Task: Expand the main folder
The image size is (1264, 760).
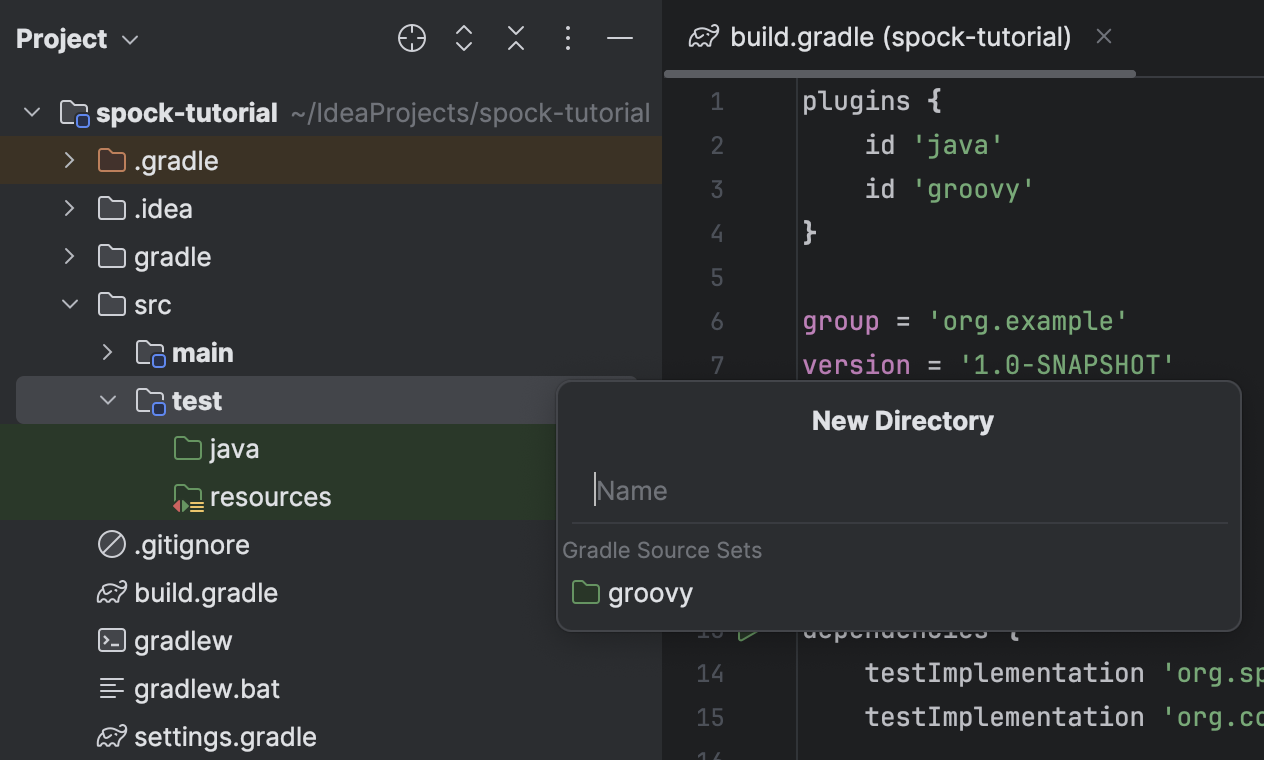Action: tap(107, 352)
